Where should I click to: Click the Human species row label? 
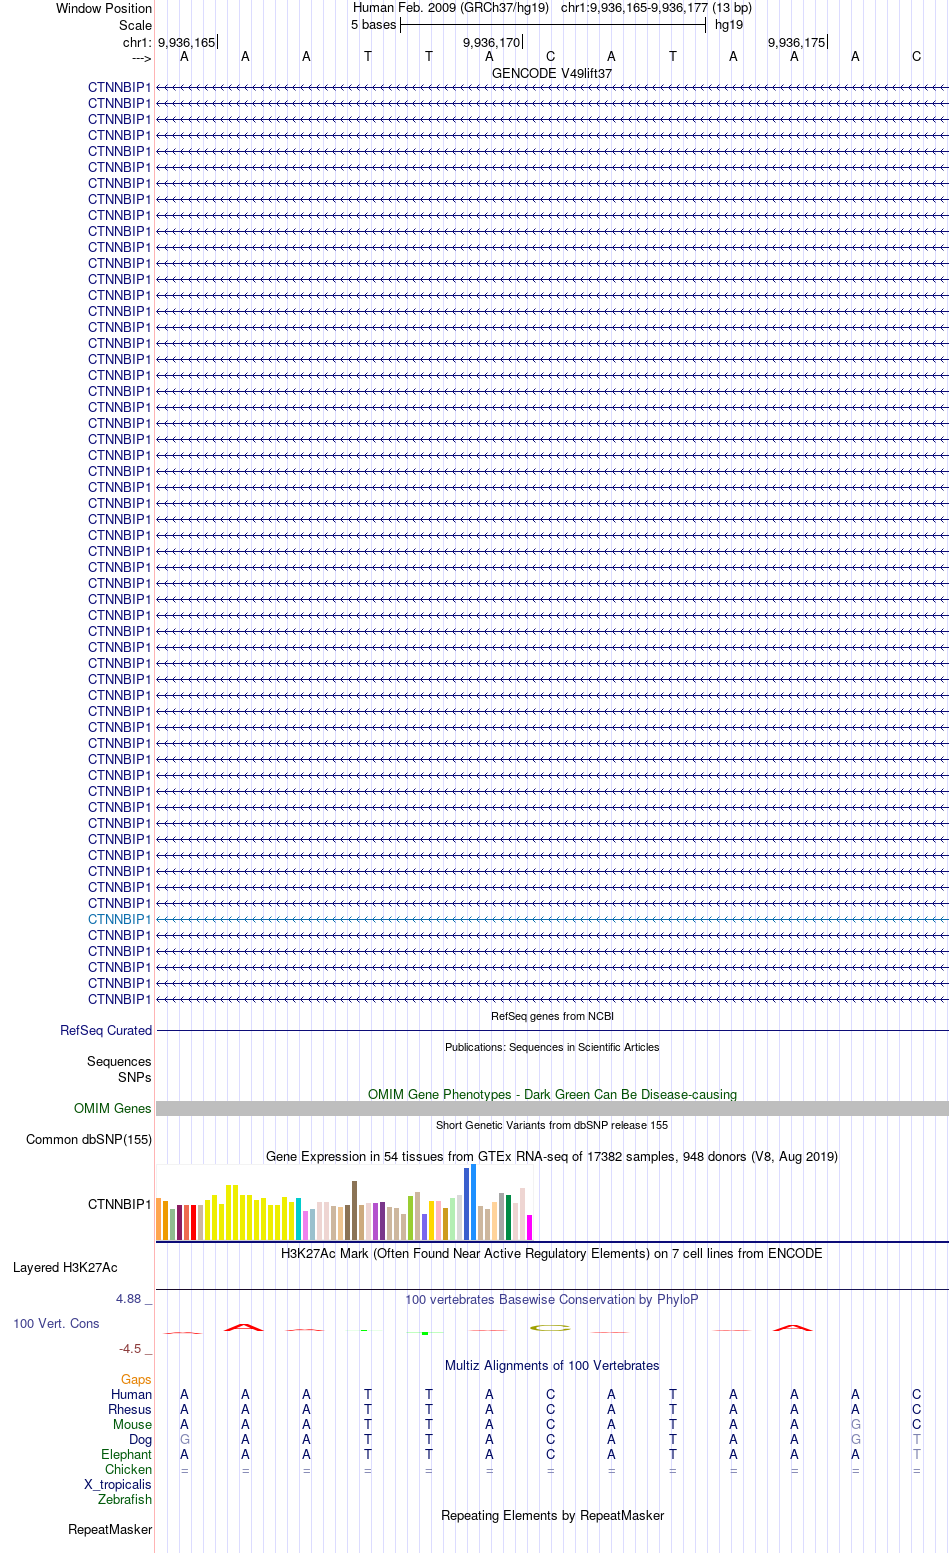131,1394
